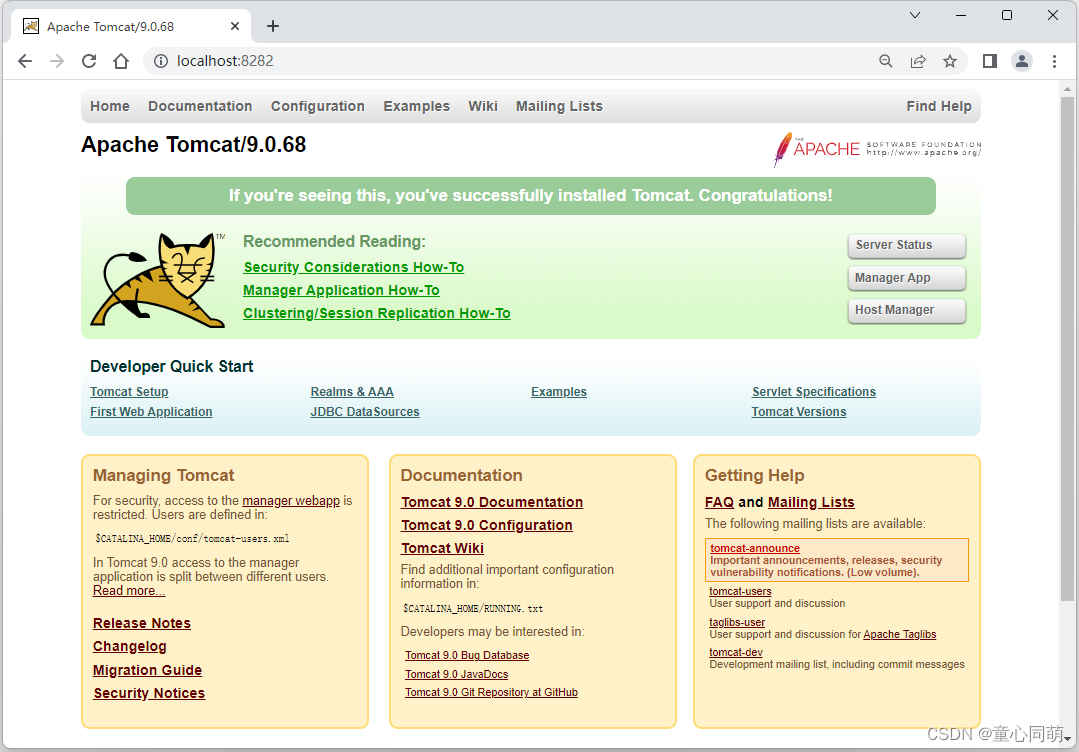Open the share page icon

(918, 61)
